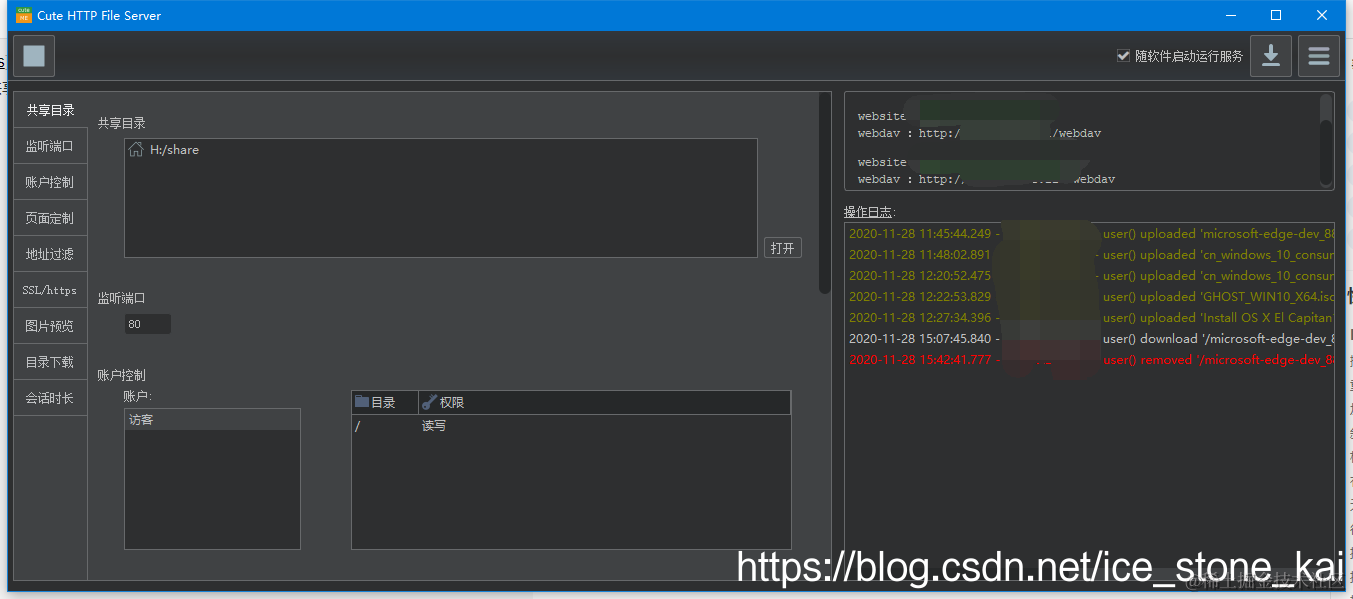Click the home icon beside H:/share

coord(136,149)
